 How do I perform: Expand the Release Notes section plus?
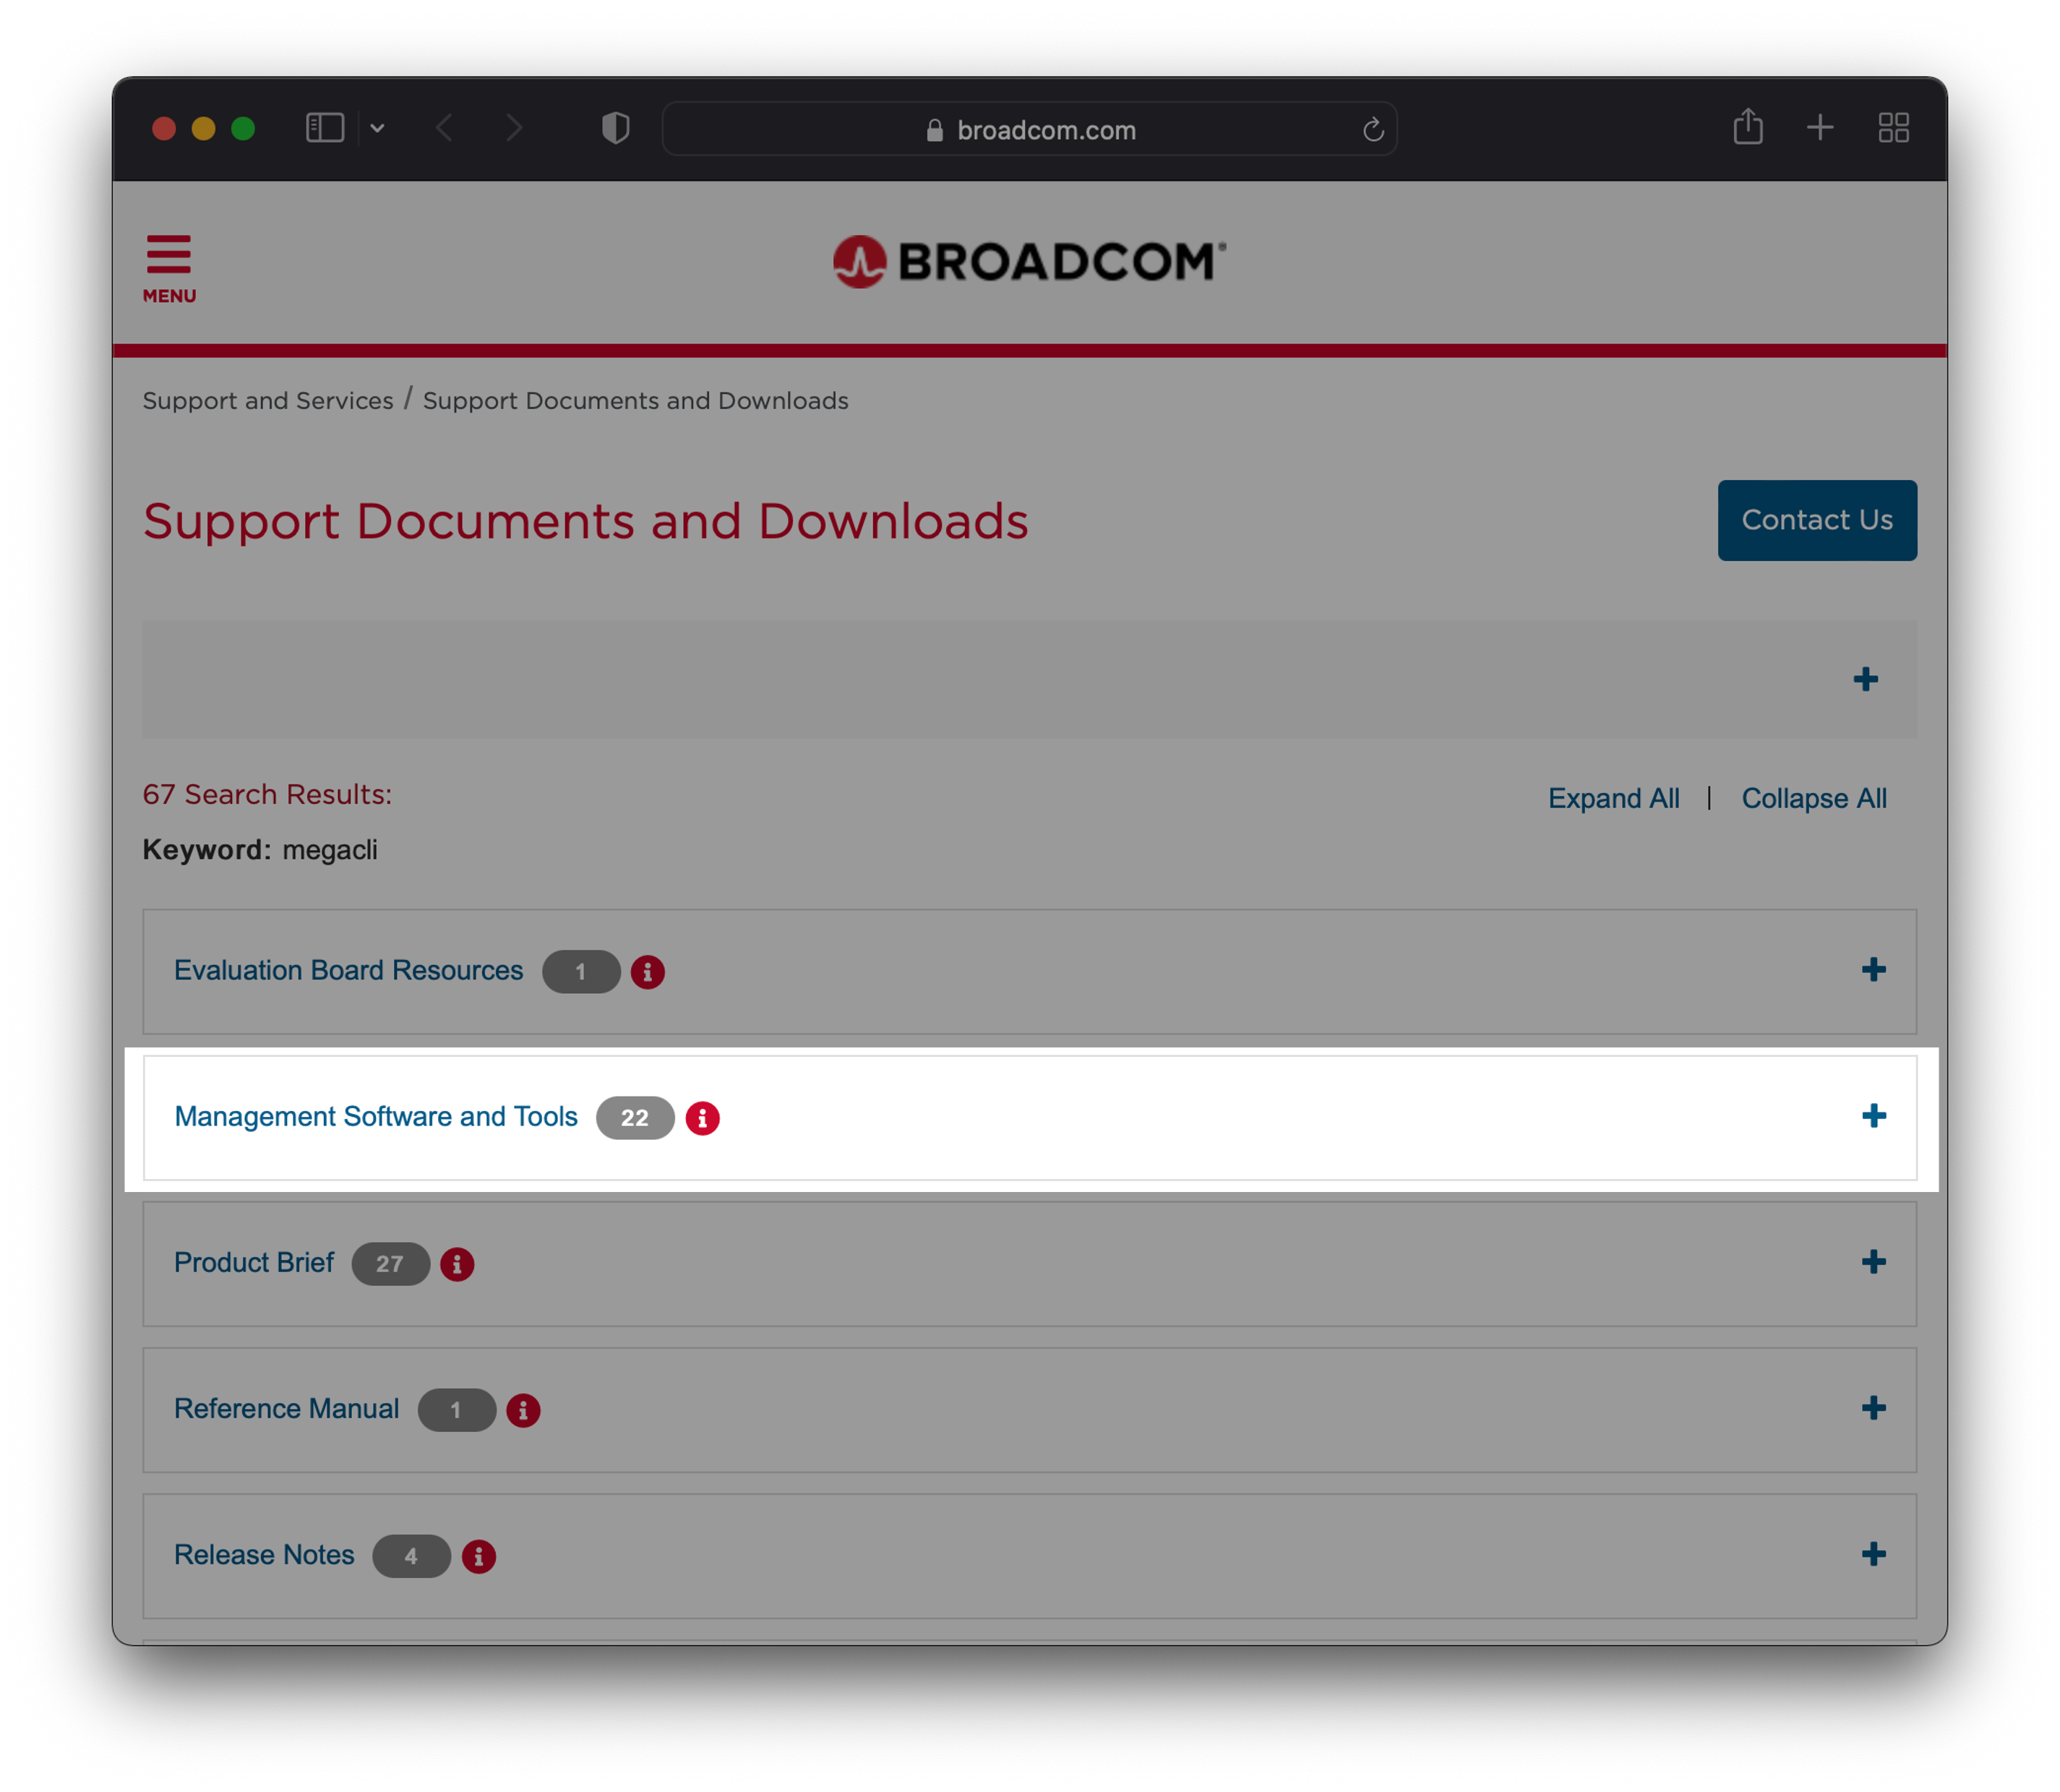point(1873,1554)
